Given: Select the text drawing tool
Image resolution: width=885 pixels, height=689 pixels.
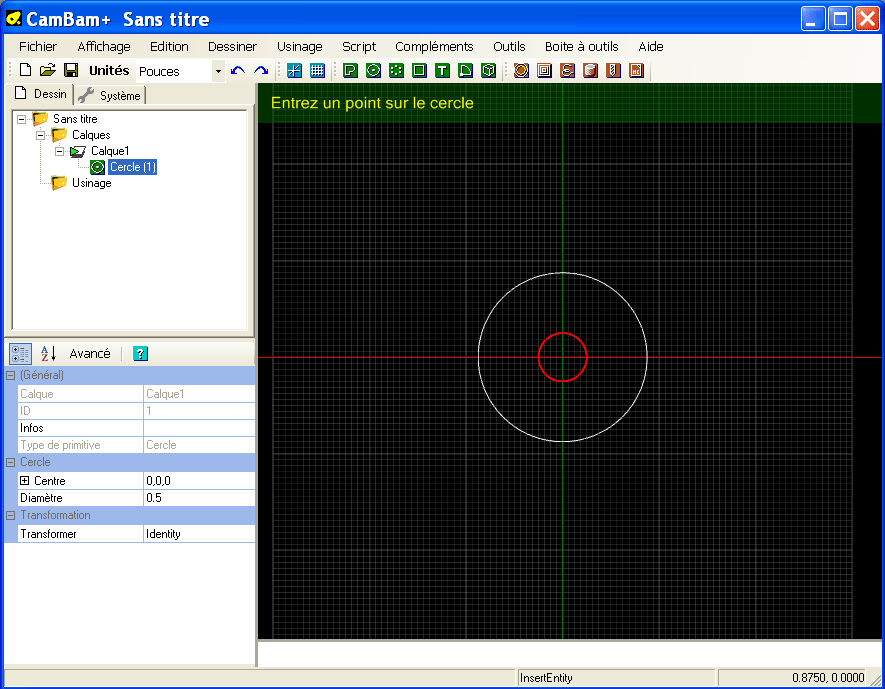Looking at the screenshot, I should [x=442, y=71].
